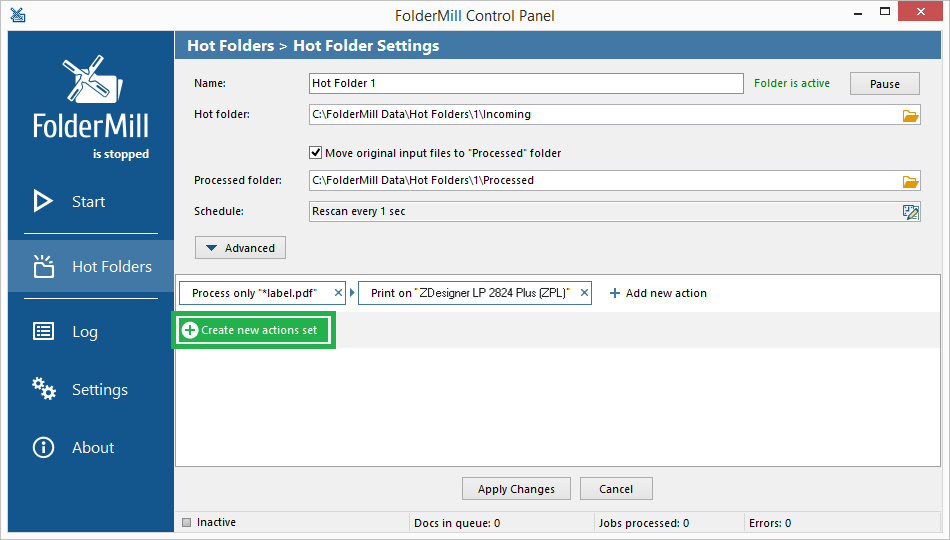This screenshot has width=950, height=540.
Task: Open the Settings section label
Action: (100, 390)
